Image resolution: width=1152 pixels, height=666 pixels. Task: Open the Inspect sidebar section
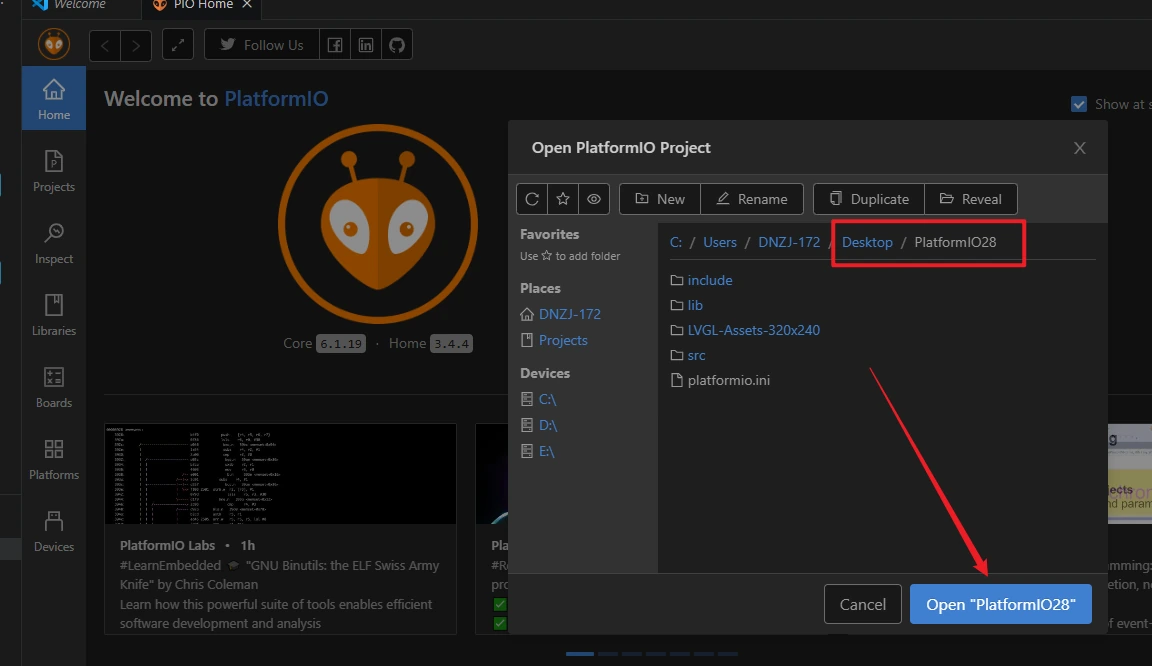[x=54, y=243]
